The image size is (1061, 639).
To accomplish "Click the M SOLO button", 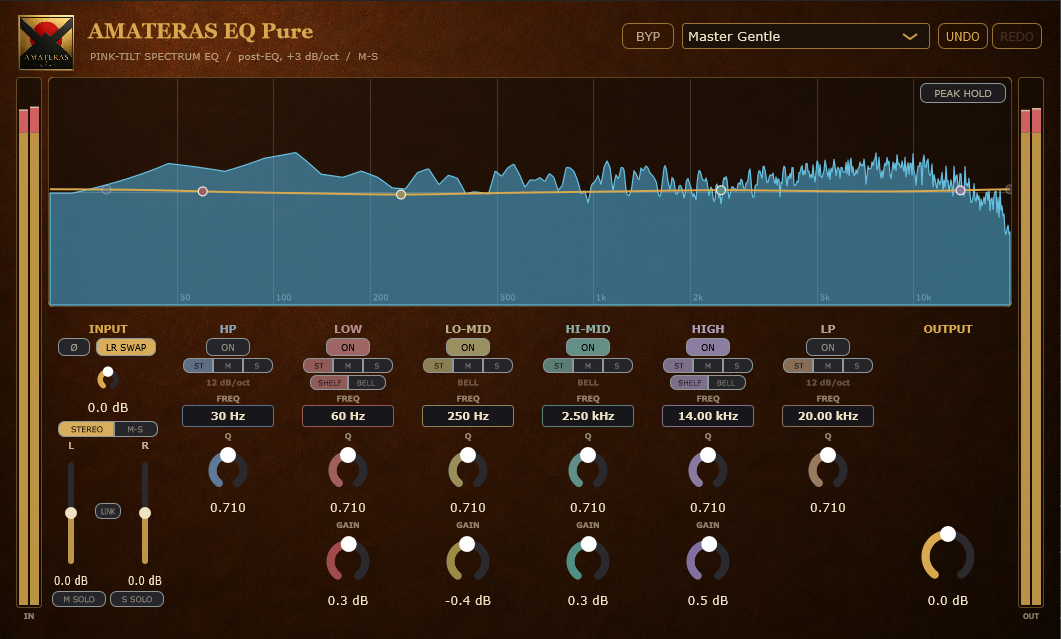I will (x=79, y=599).
